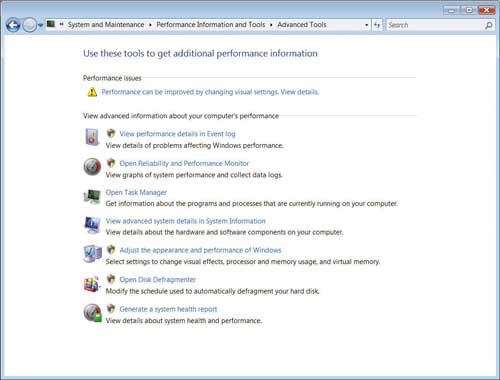Click the Task Manager icon
This screenshot has width=500, height=380.
[x=92, y=196]
